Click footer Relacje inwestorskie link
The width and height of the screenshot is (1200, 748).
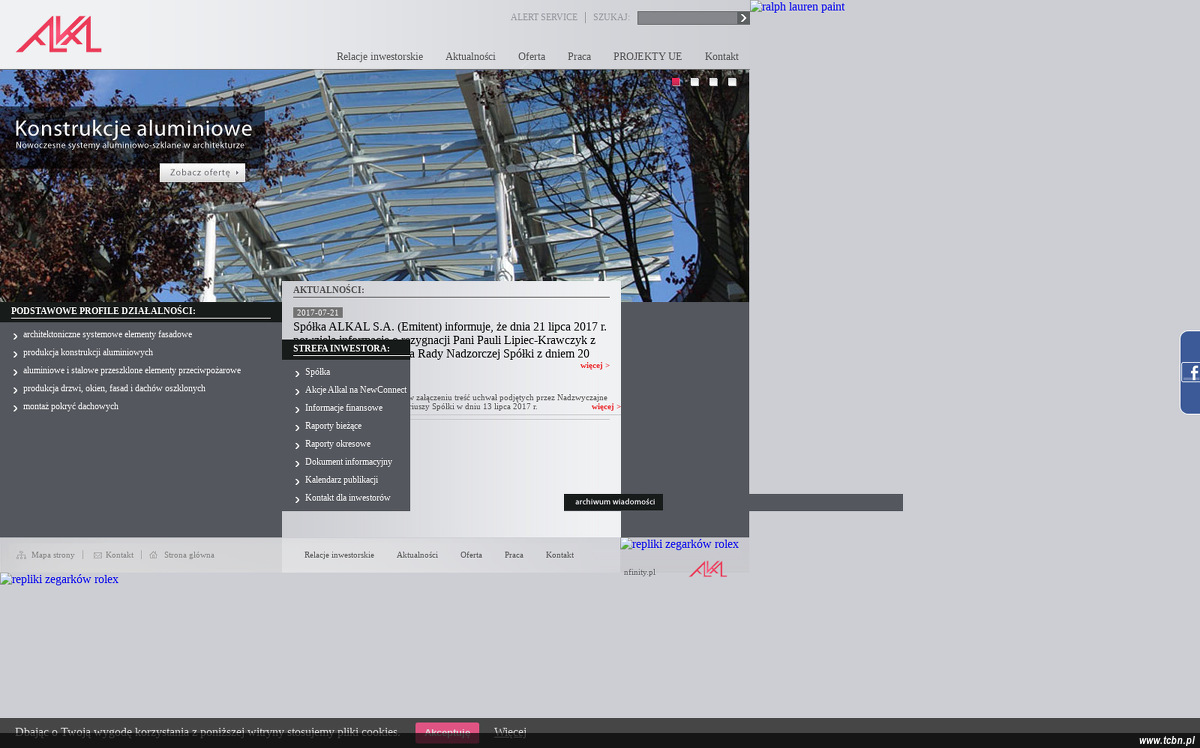(x=339, y=555)
